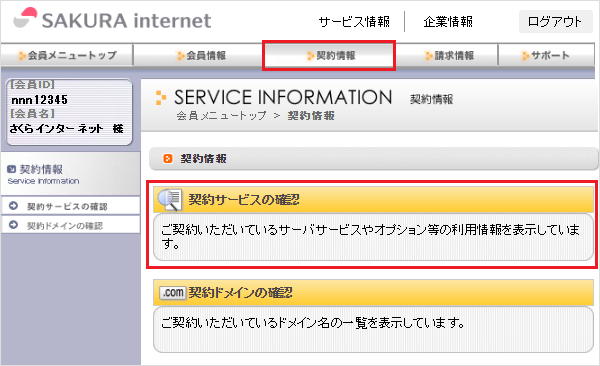Click the .com domain icon

coord(173,293)
